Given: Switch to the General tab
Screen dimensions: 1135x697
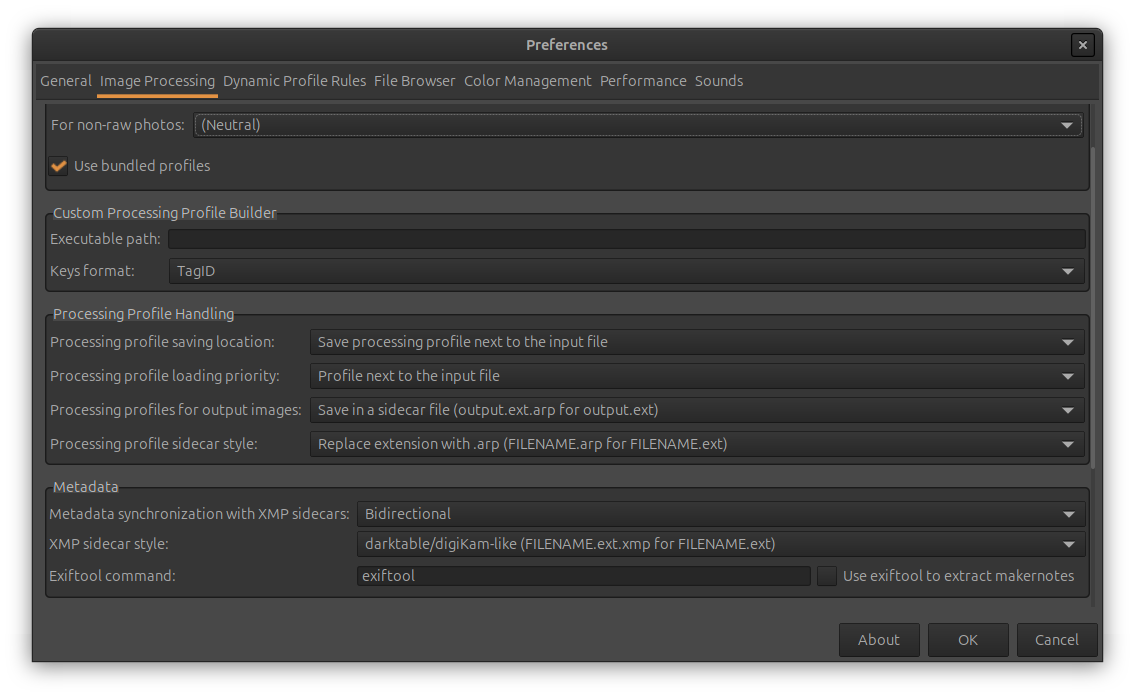Looking at the screenshot, I should [66, 81].
